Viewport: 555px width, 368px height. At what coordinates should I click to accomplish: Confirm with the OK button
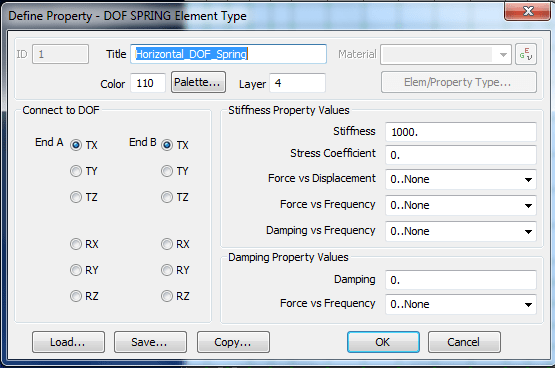pyautogui.click(x=383, y=342)
